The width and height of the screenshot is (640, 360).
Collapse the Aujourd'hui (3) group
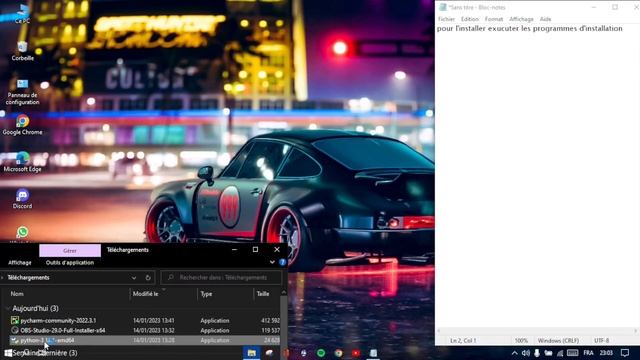(x=8, y=309)
